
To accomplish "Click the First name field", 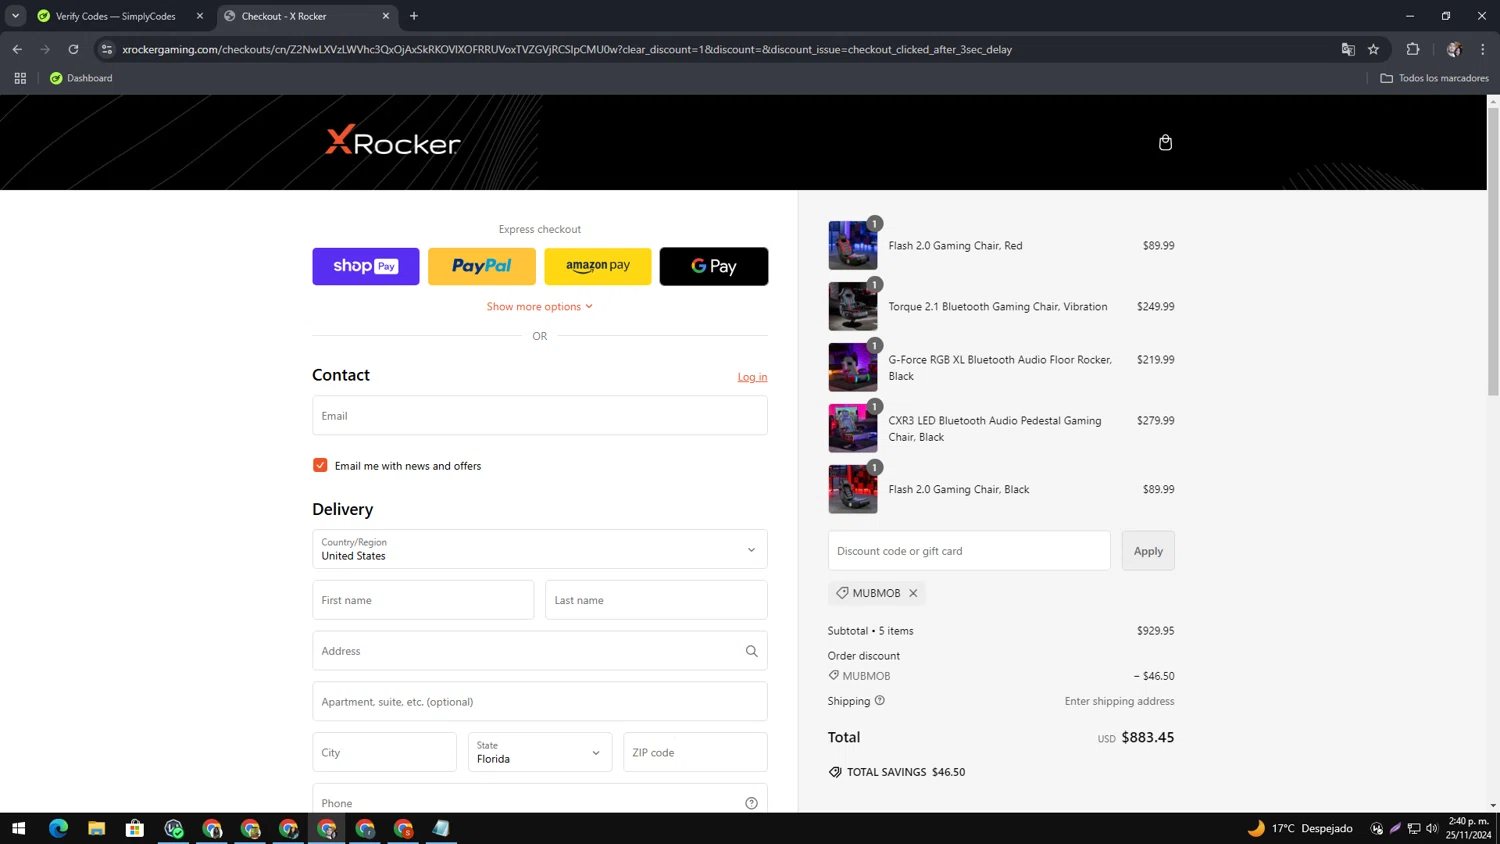I will pyautogui.click(x=423, y=600).
